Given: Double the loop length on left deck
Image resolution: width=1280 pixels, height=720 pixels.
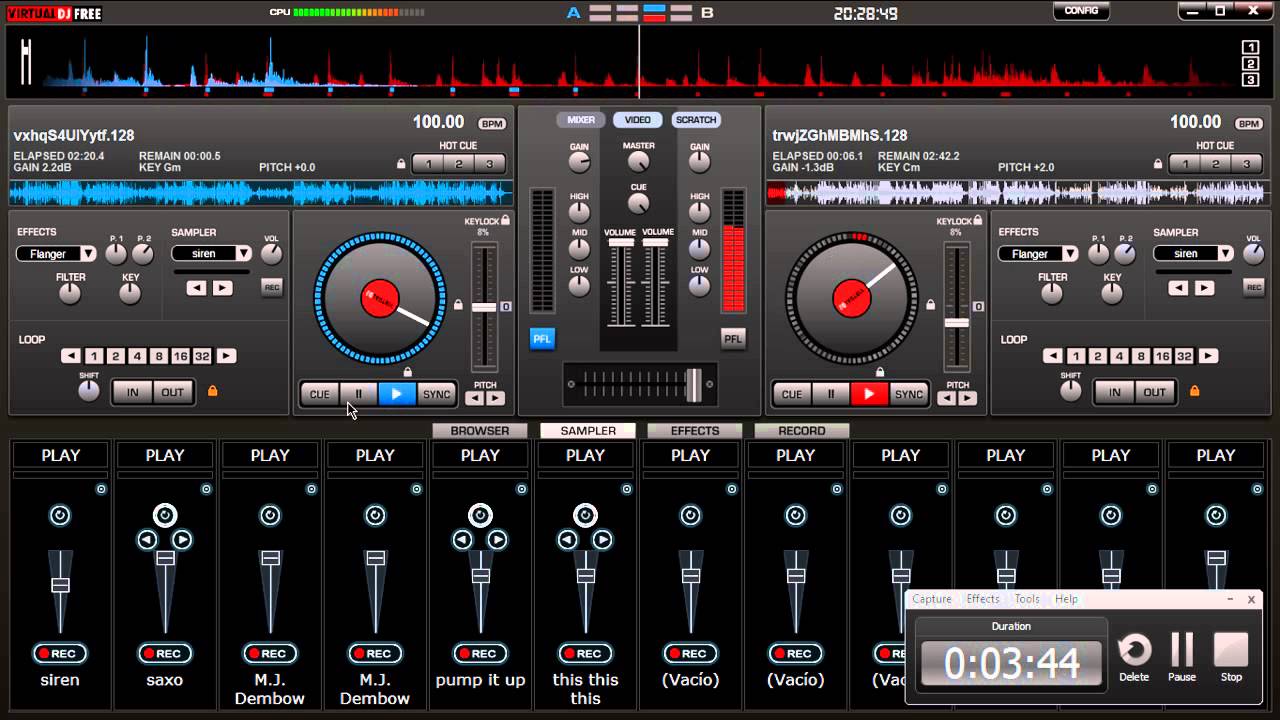Looking at the screenshot, I should pyautogui.click(x=227, y=356).
